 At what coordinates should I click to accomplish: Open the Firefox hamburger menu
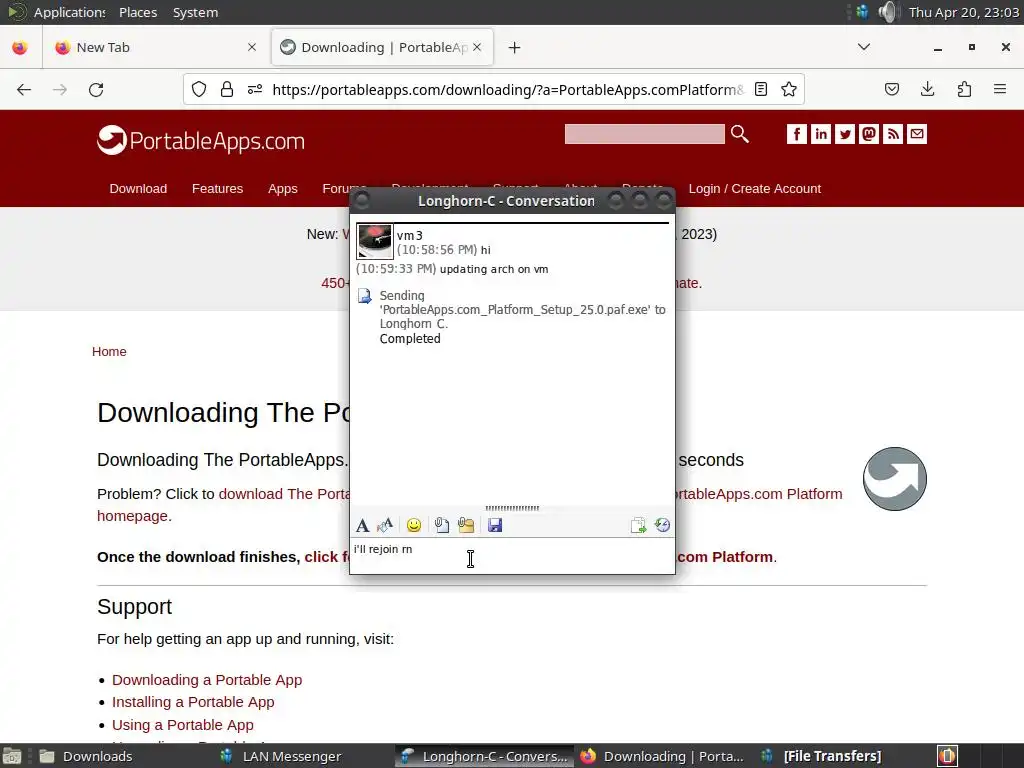pyautogui.click(x=1000, y=89)
